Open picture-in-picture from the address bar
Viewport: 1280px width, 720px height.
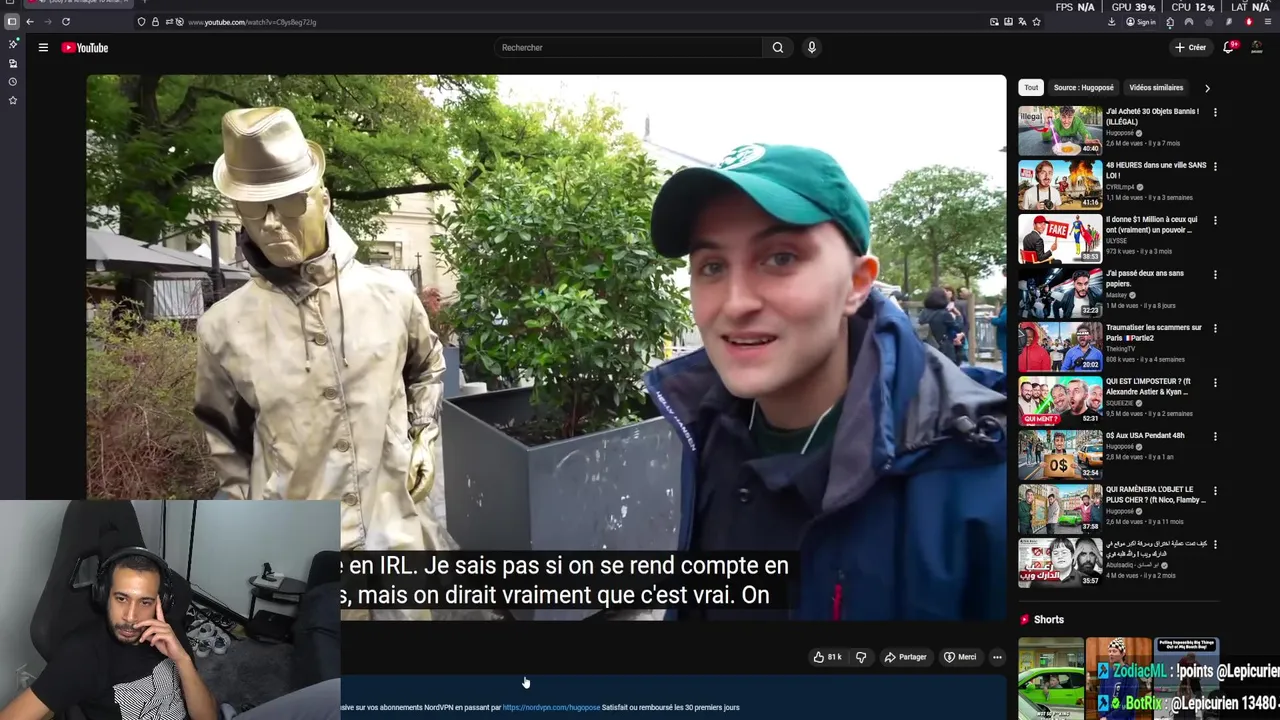[994, 21]
